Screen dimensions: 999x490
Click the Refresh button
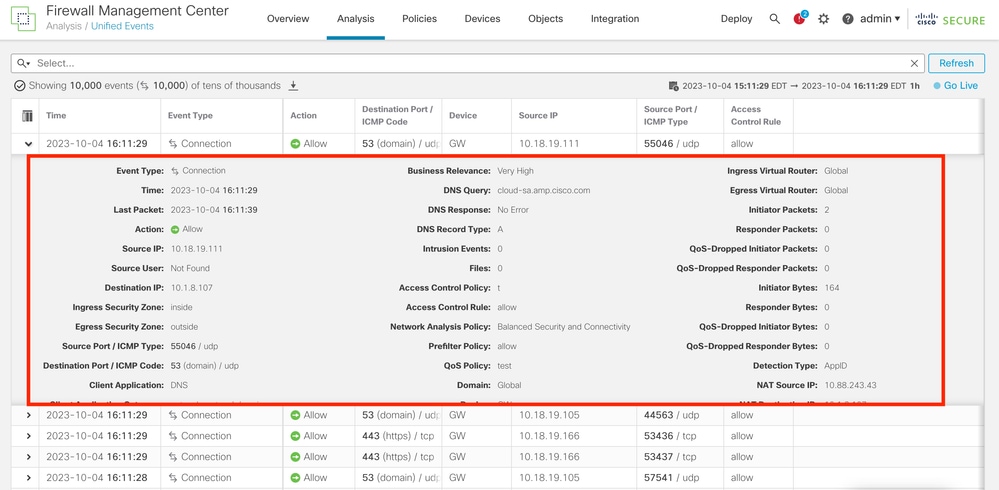click(x=956, y=63)
